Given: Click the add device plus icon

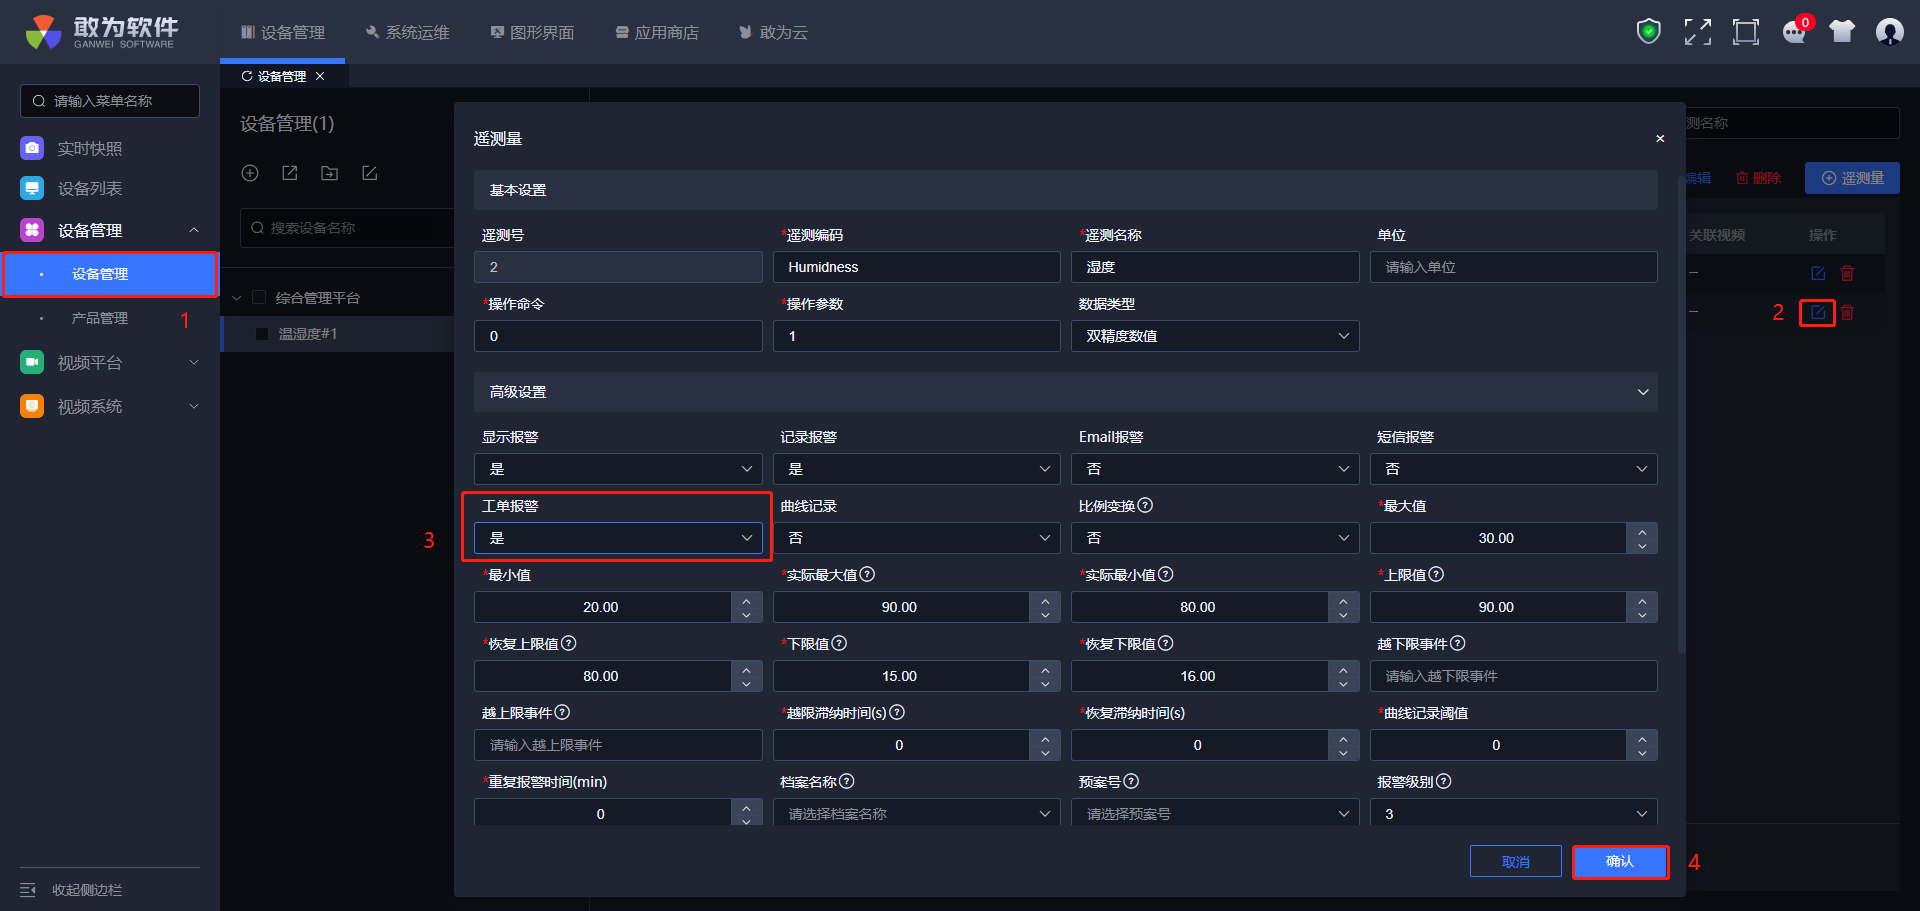Looking at the screenshot, I should [250, 173].
